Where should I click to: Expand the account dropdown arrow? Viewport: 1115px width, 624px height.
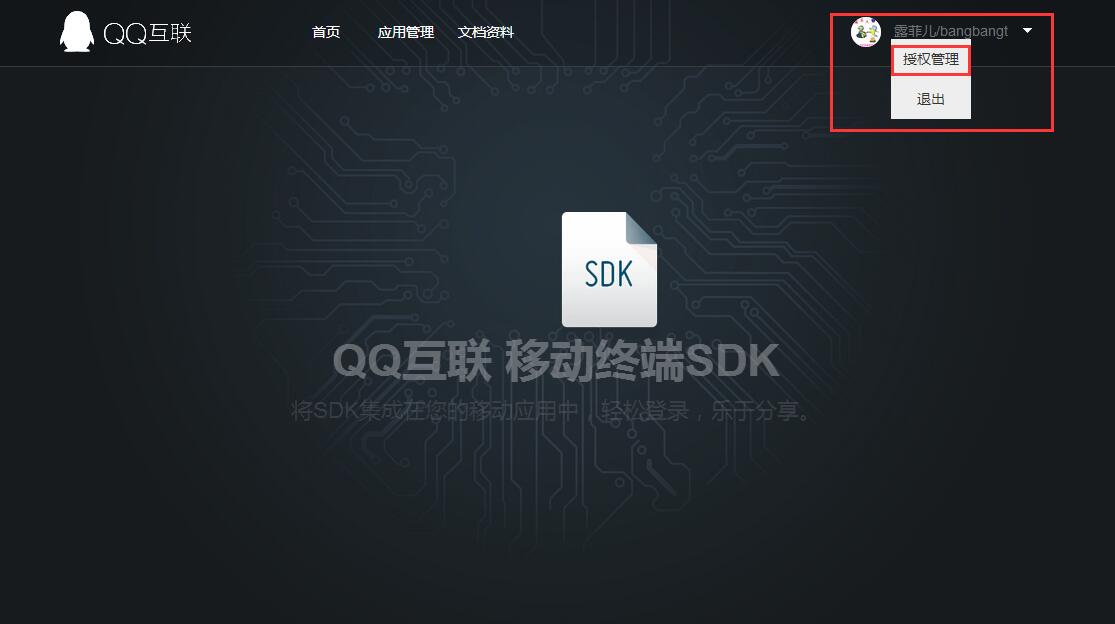[1027, 31]
